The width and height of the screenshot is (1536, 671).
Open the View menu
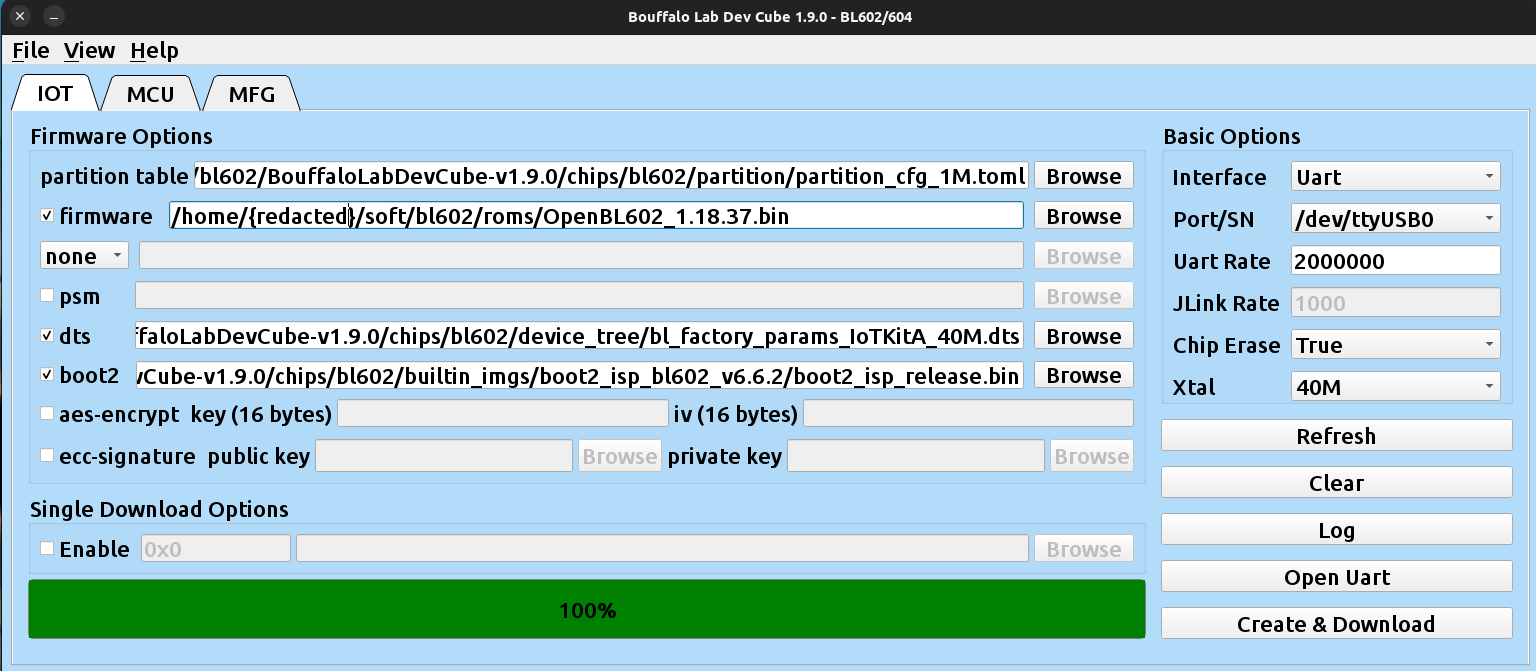click(89, 50)
